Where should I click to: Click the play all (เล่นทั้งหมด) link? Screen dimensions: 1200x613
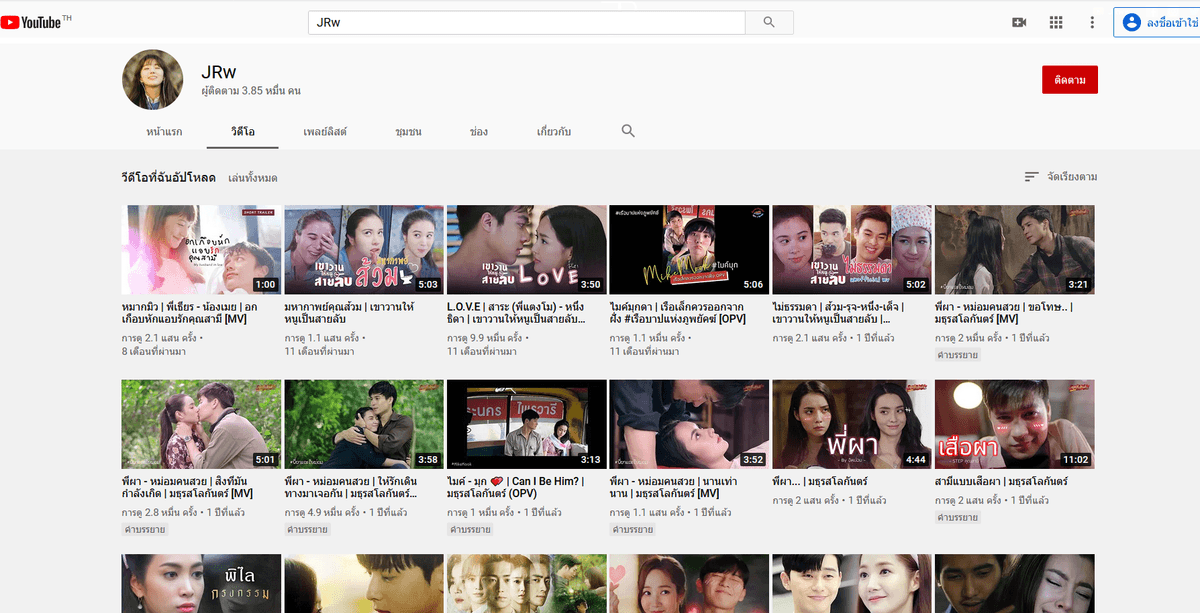[x=253, y=178]
